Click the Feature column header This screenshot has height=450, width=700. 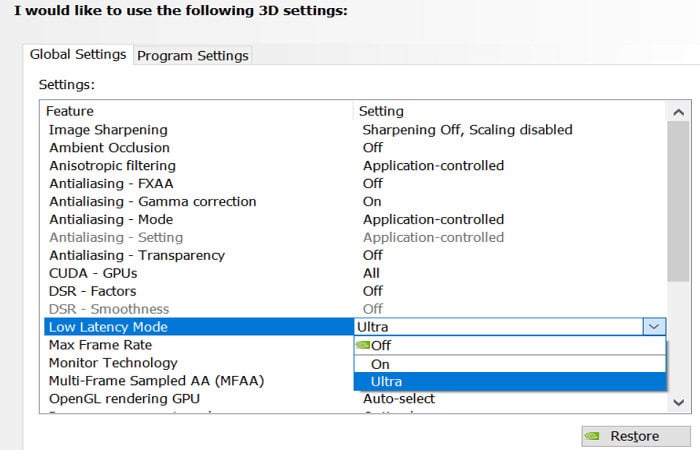tap(70, 111)
